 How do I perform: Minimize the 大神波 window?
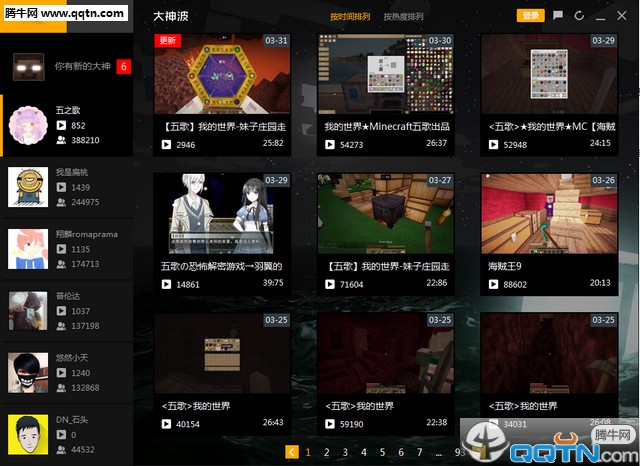600,17
